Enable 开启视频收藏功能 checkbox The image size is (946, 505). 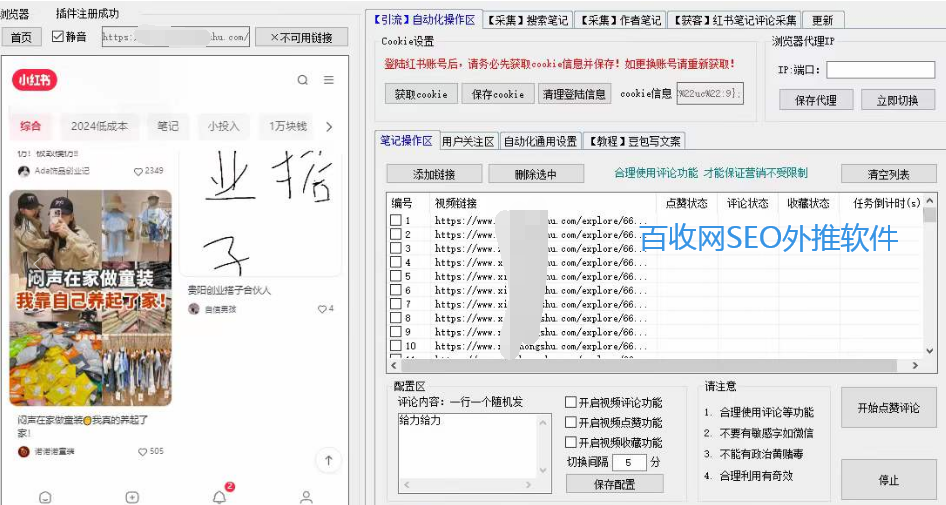pos(571,442)
